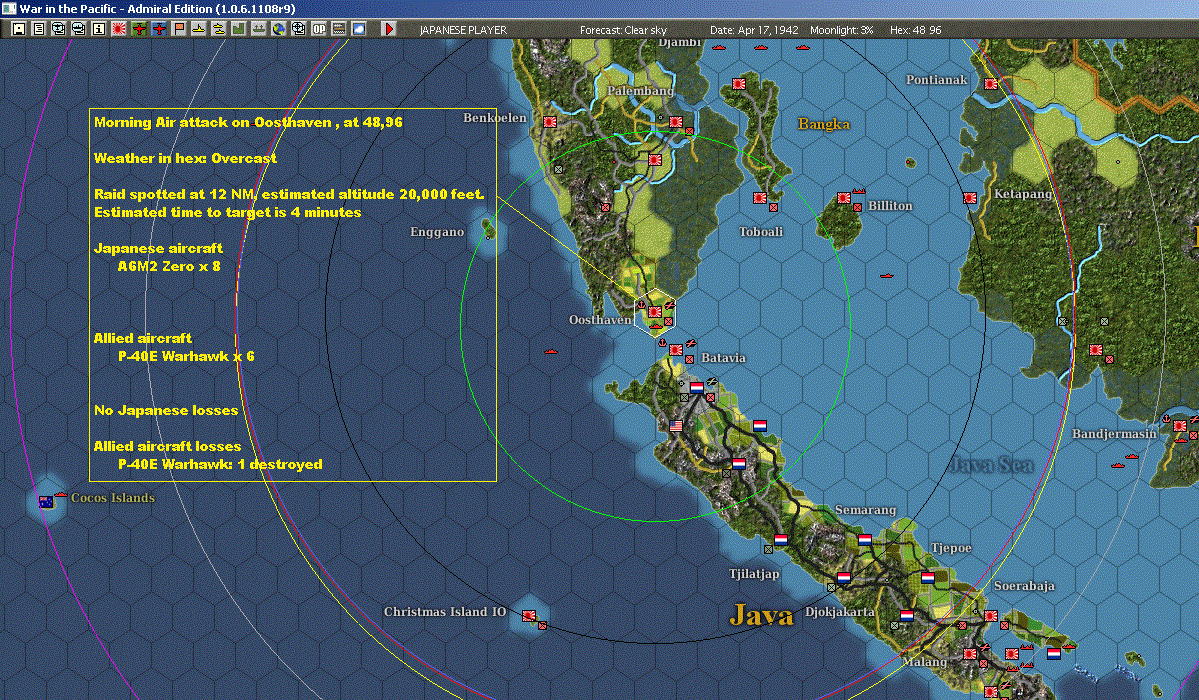This screenshot has height=700, width=1199.
Task: Click the anchor port icon at Oosthaven
Action: tap(642, 306)
